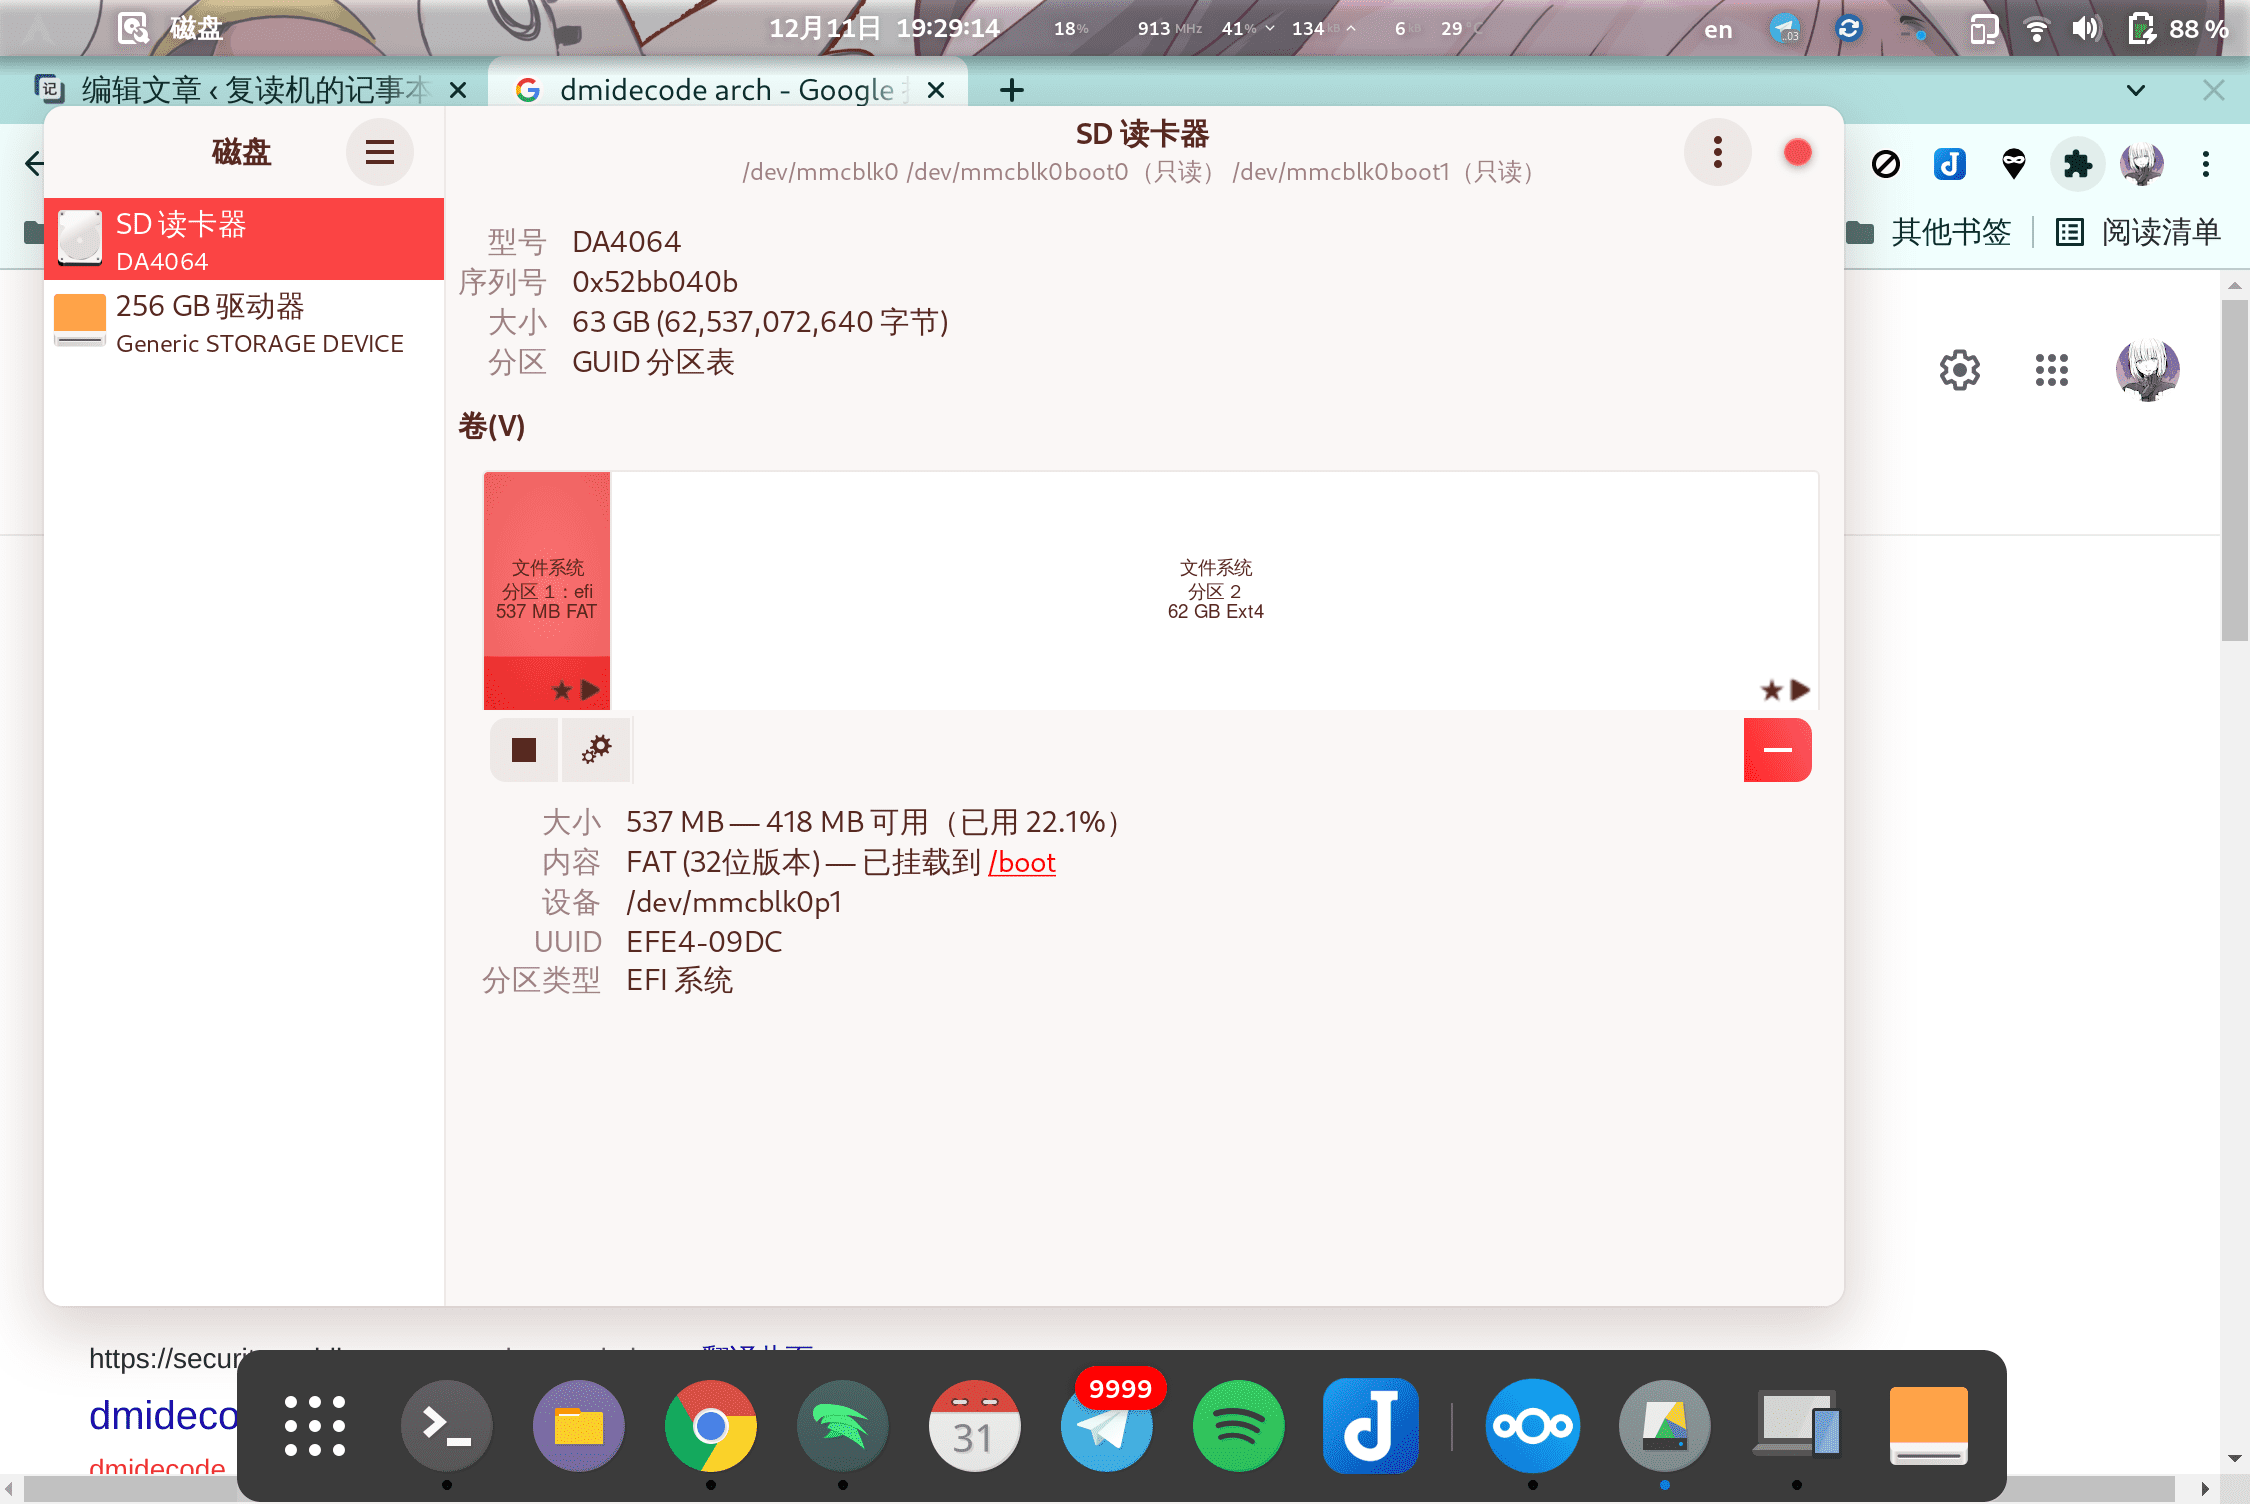Open the 磁盘 app menu in top bar
The width and height of the screenshot is (2250, 1504).
170,28
